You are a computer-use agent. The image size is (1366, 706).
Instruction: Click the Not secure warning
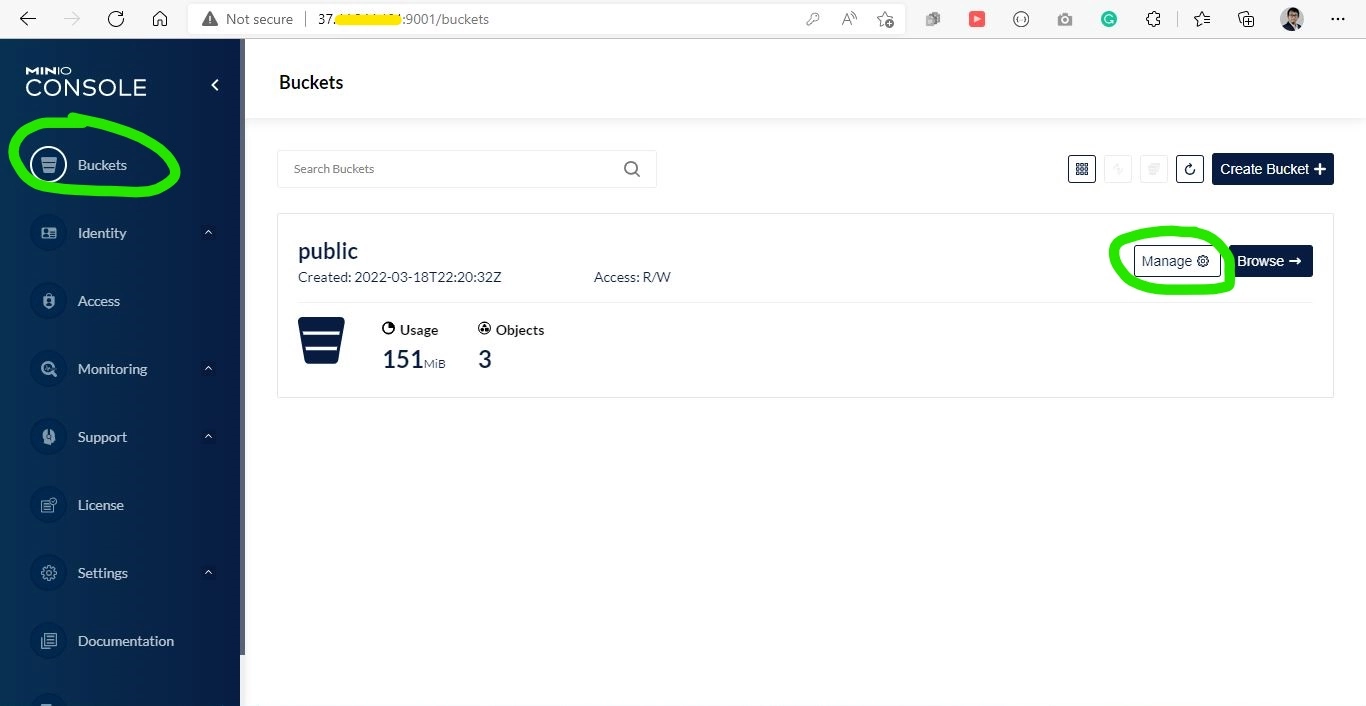click(x=248, y=19)
